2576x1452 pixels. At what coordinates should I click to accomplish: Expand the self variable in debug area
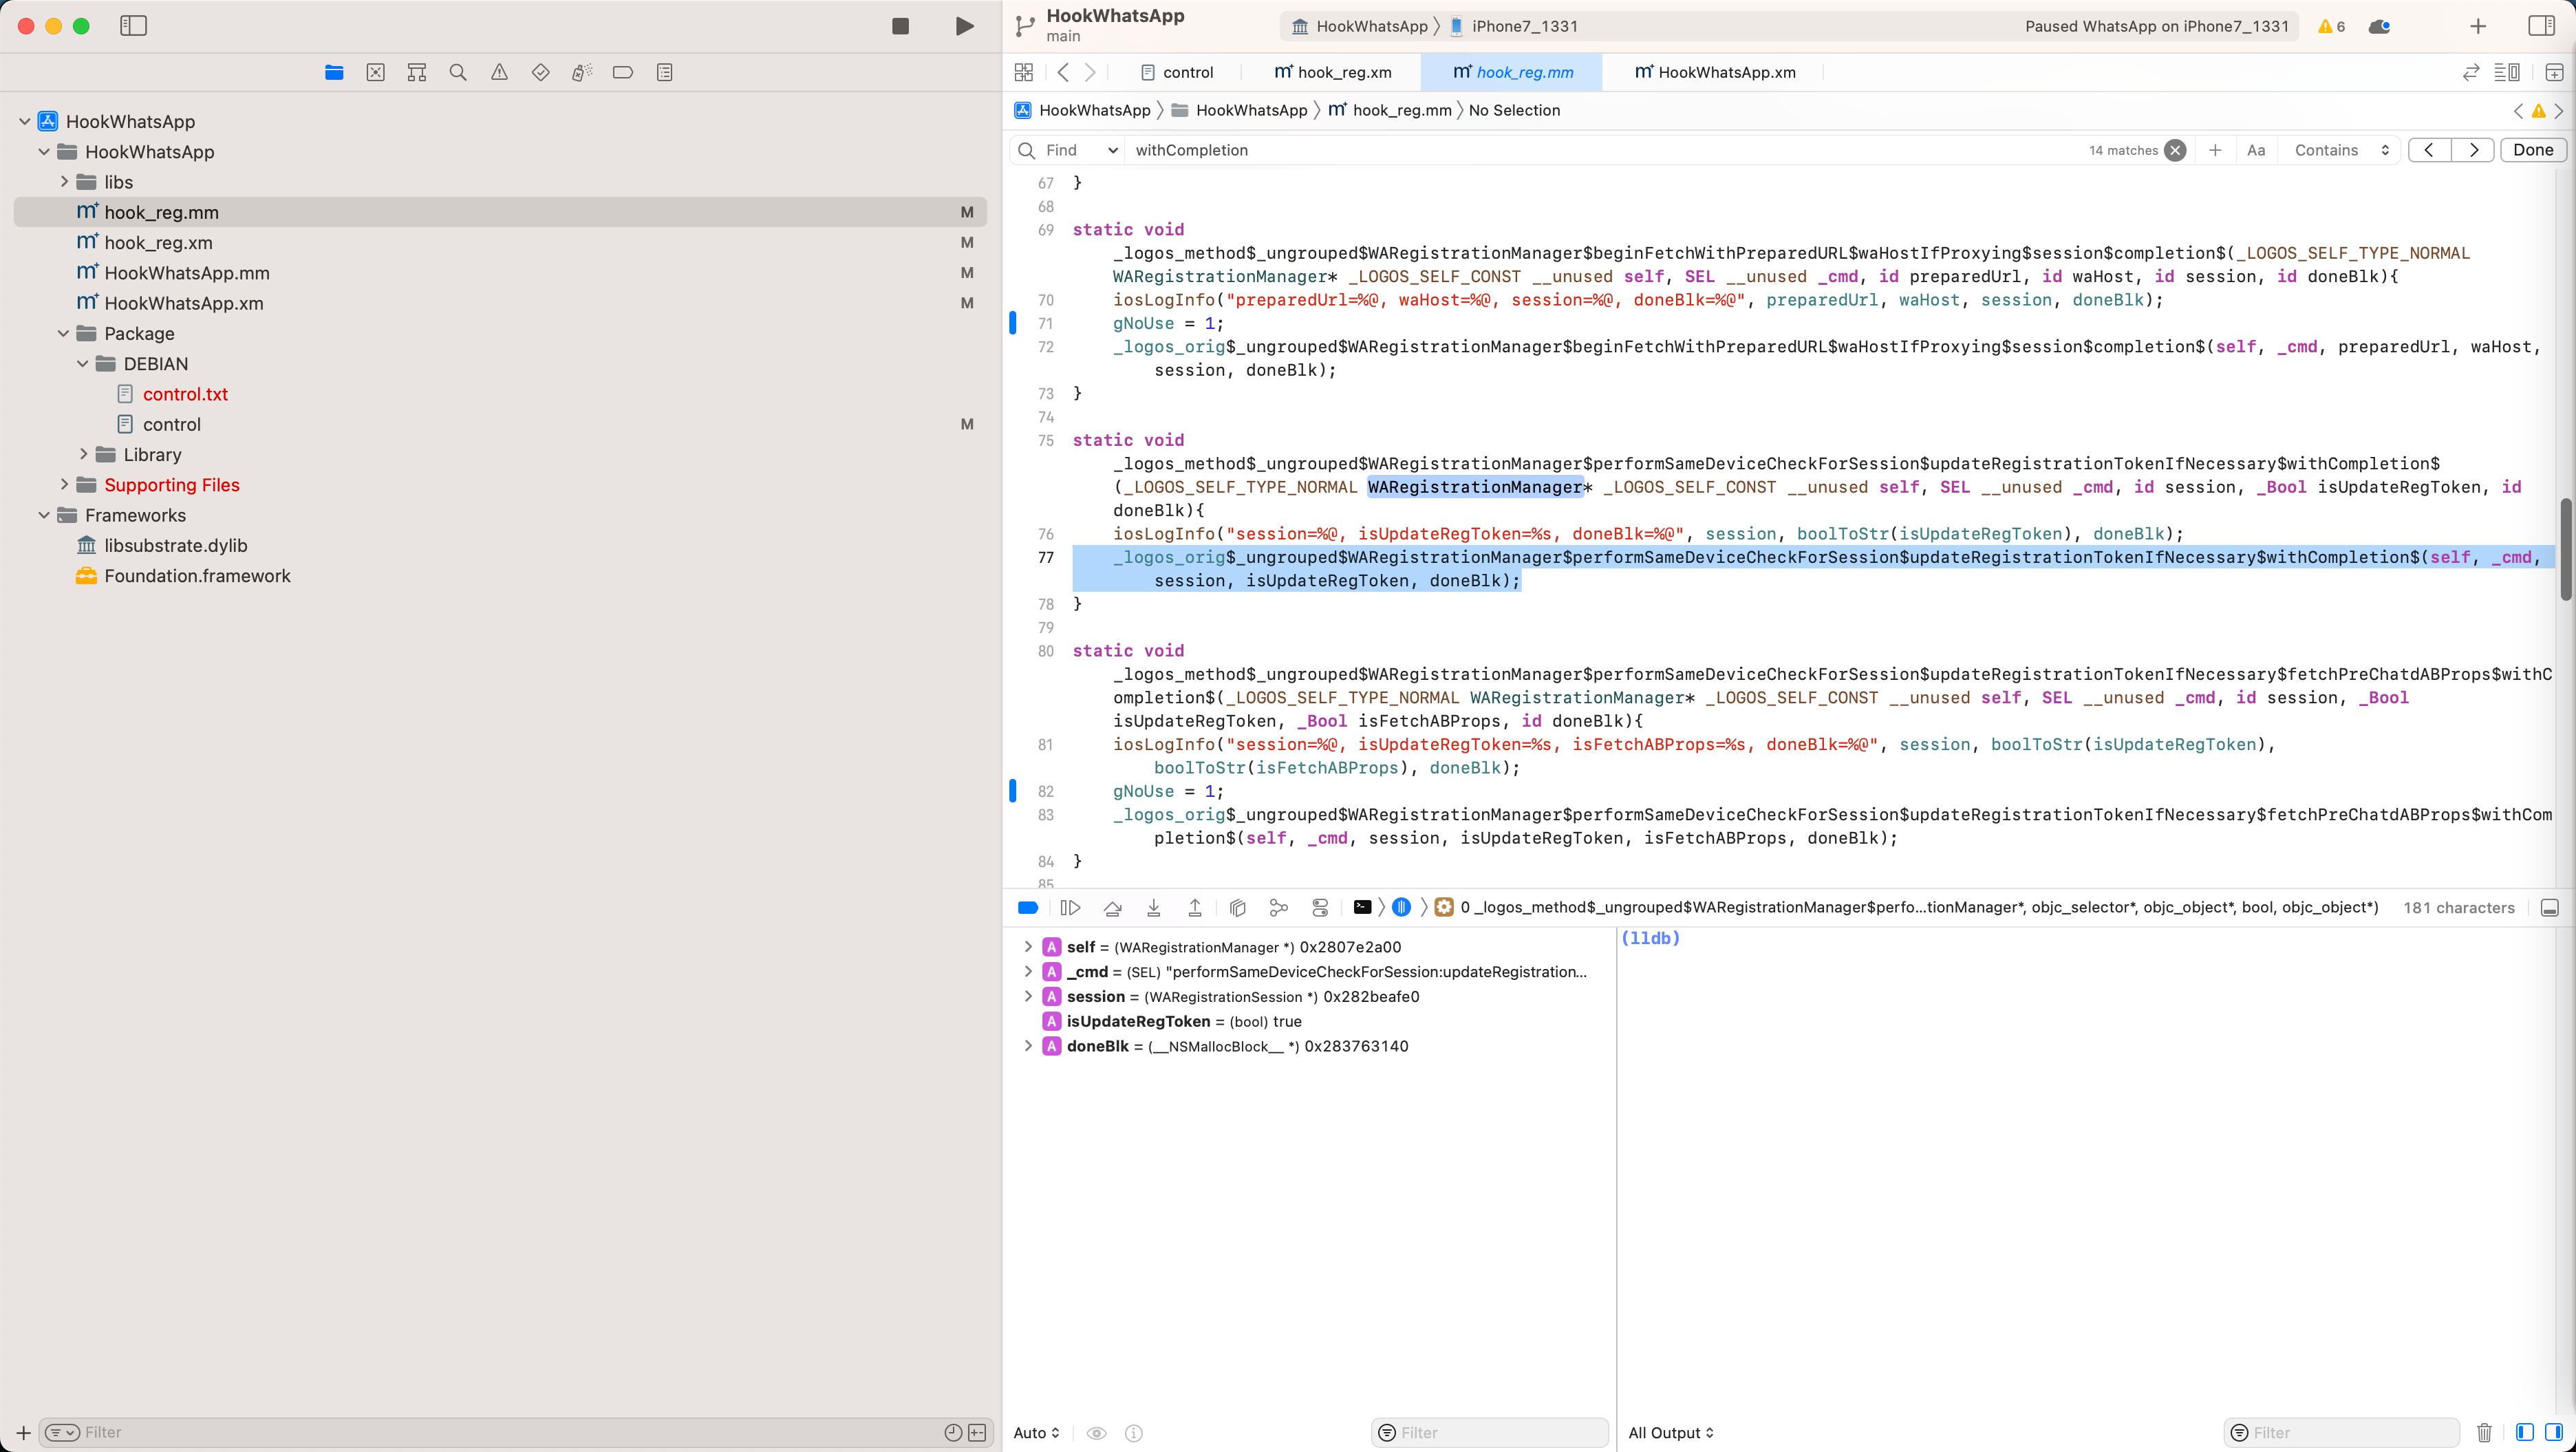tap(1028, 946)
